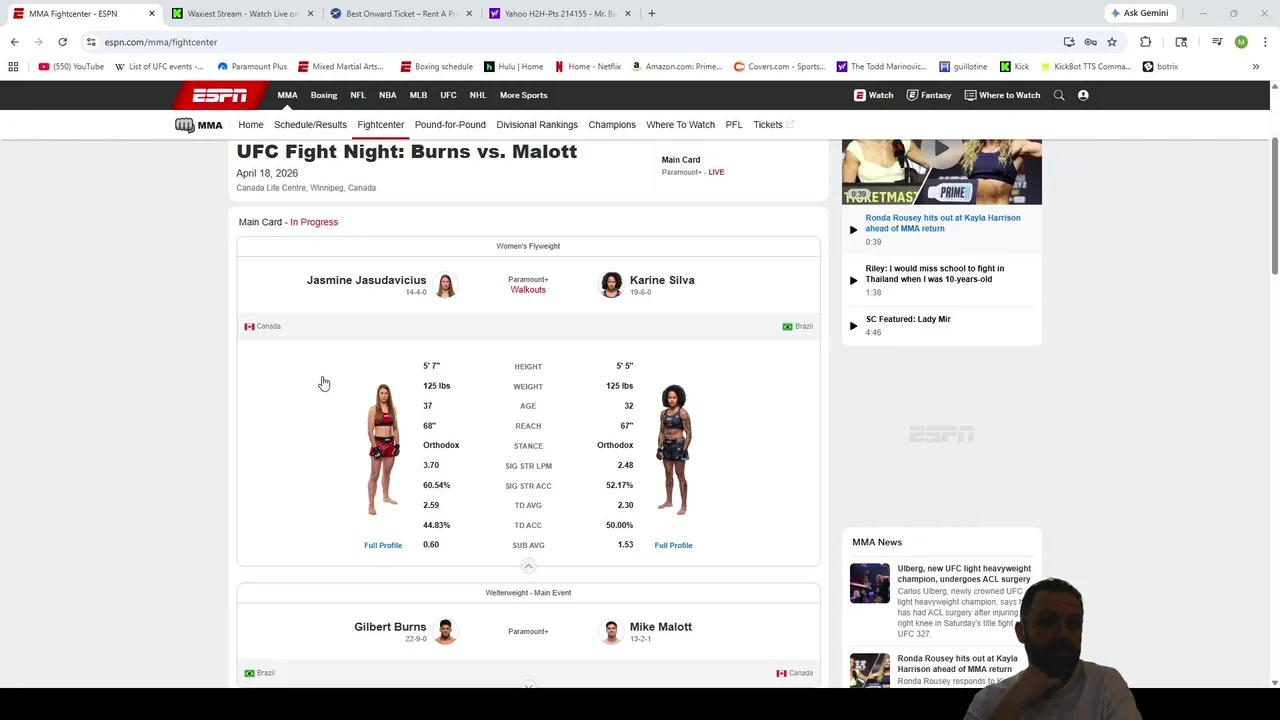Image resolution: width=1280 pixels, height=720 pixels.
Task: Click Jasmine Jasudavicius name
Action: (x=366, y=280)
